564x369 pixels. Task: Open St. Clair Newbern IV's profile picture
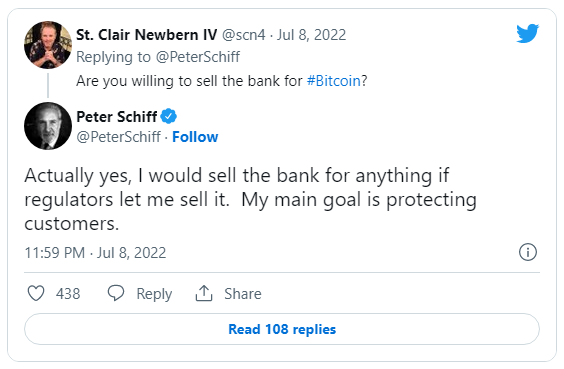point(48,45)
